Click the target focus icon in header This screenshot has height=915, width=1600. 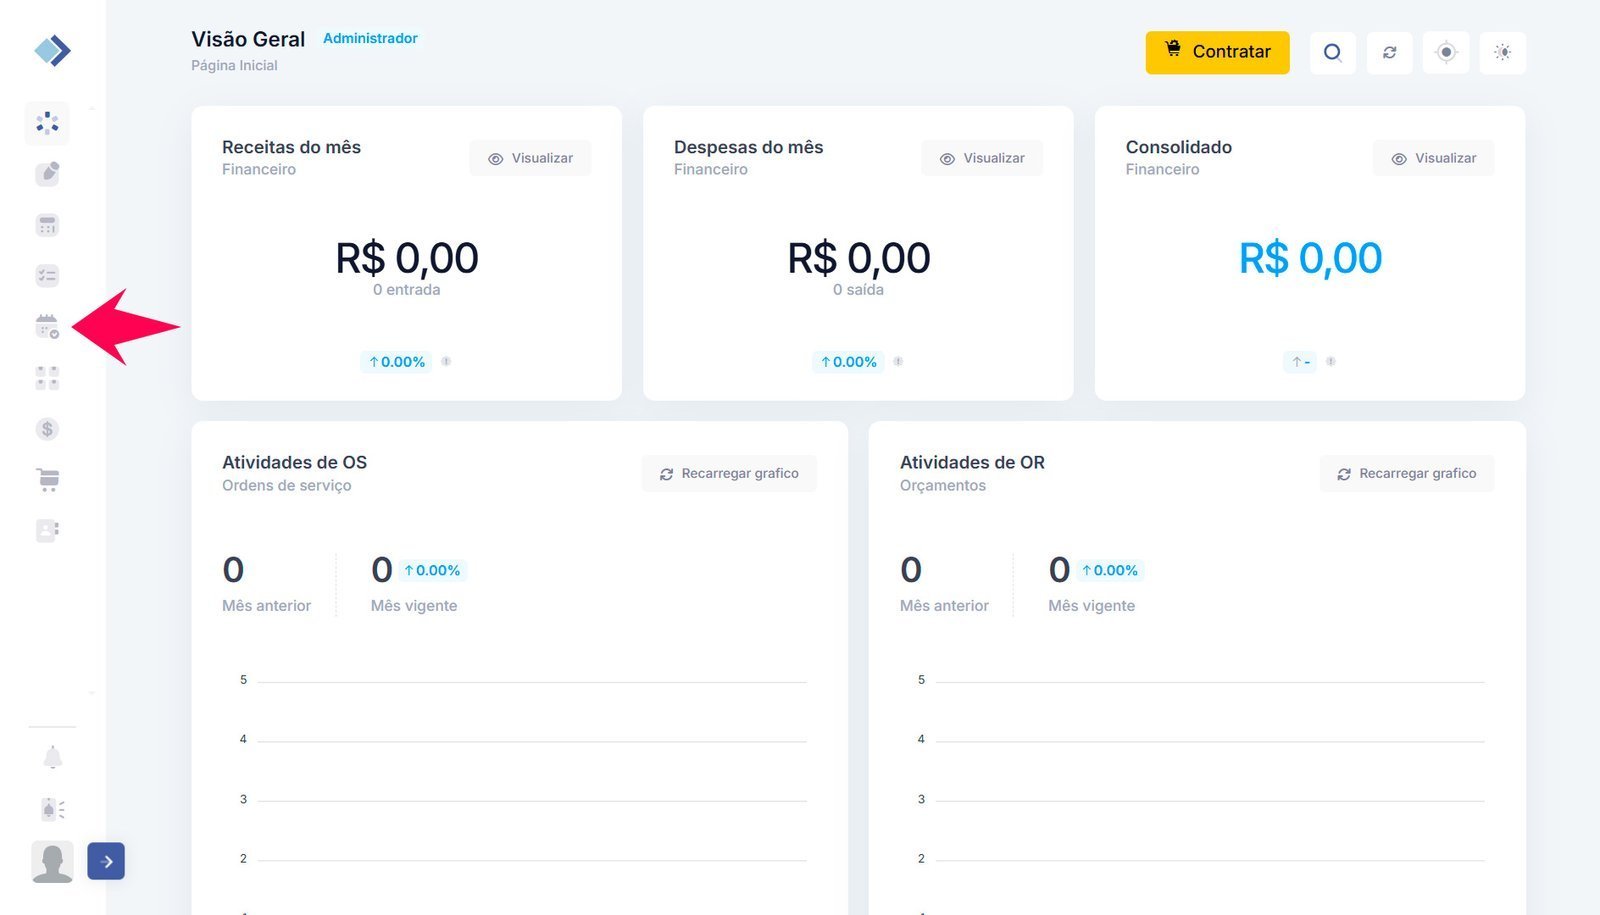coord(1446,53)
